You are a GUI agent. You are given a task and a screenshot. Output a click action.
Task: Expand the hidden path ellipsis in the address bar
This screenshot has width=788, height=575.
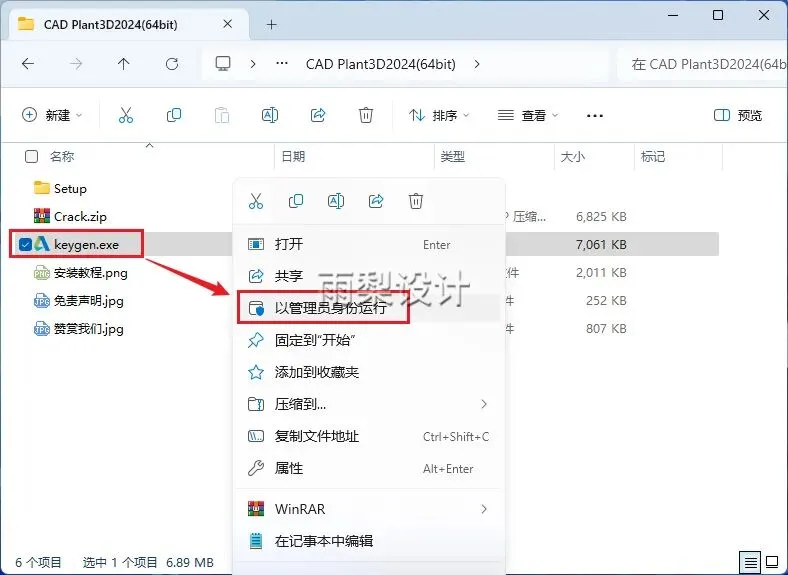[x=282, y=64]
